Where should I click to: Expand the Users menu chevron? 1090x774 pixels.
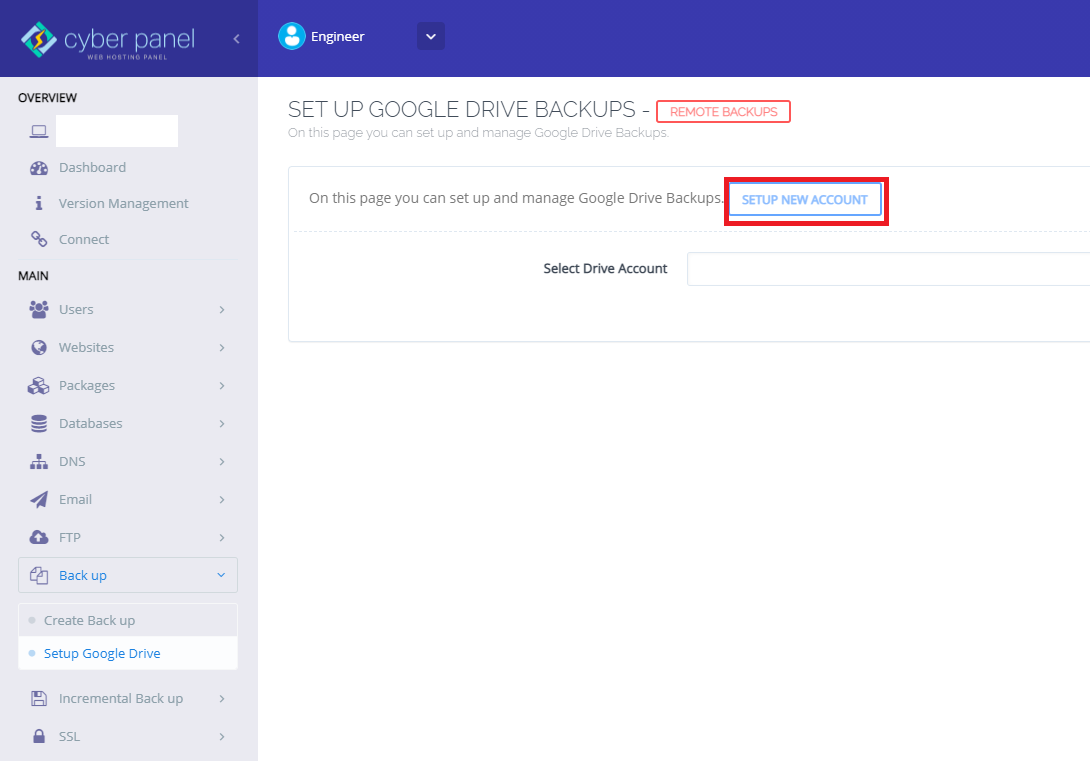(x=222, y=309)
